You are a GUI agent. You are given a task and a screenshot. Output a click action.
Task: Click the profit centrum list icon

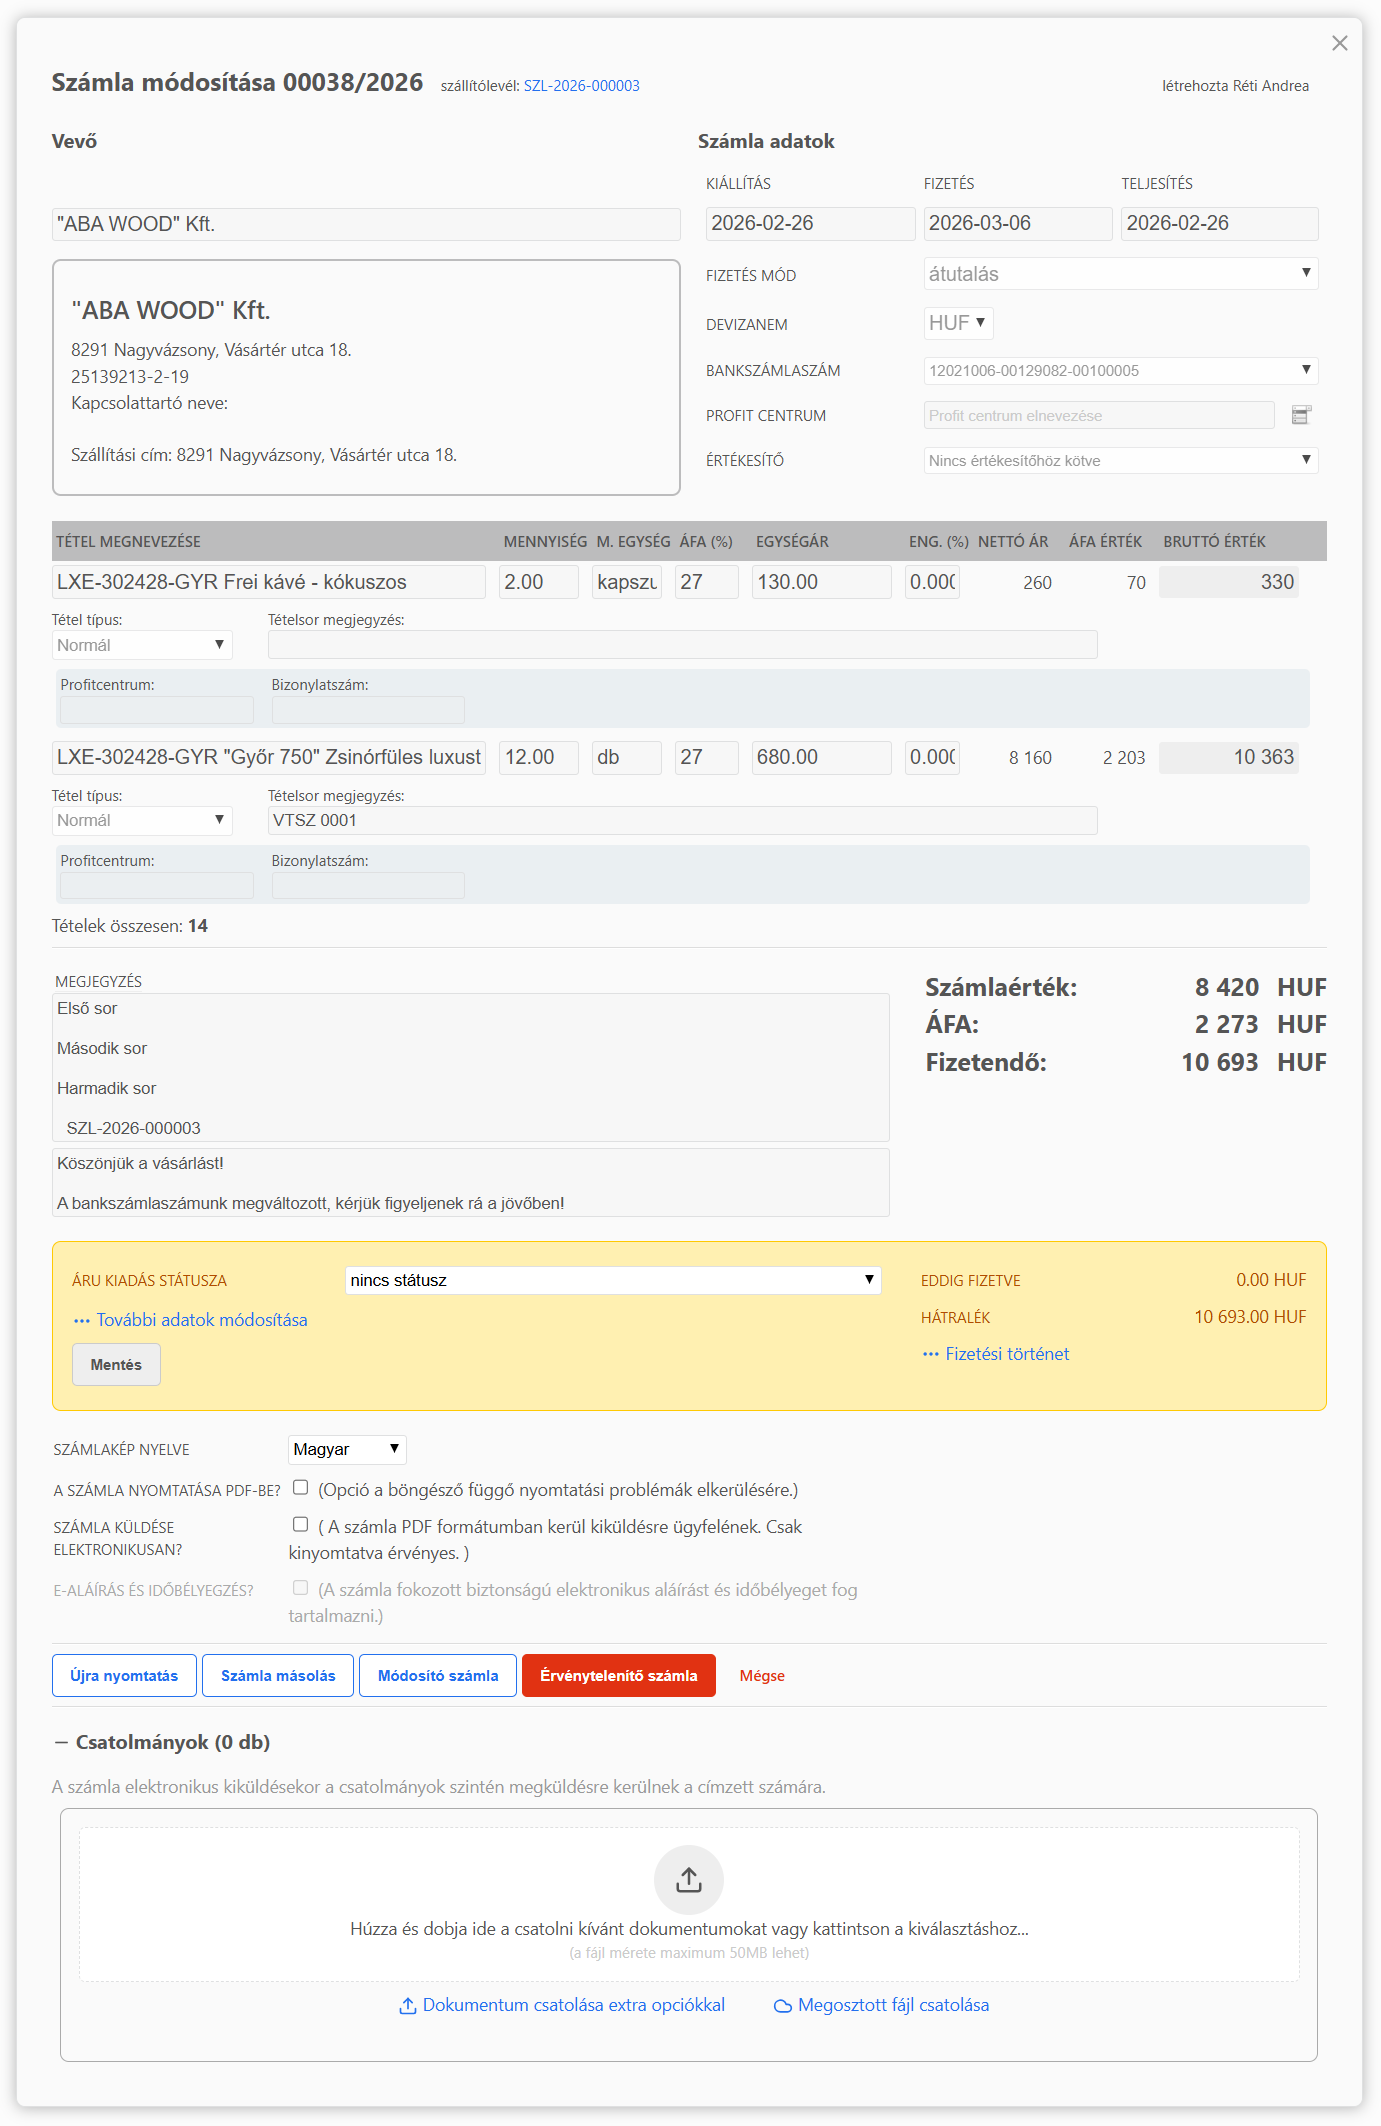1300,415
